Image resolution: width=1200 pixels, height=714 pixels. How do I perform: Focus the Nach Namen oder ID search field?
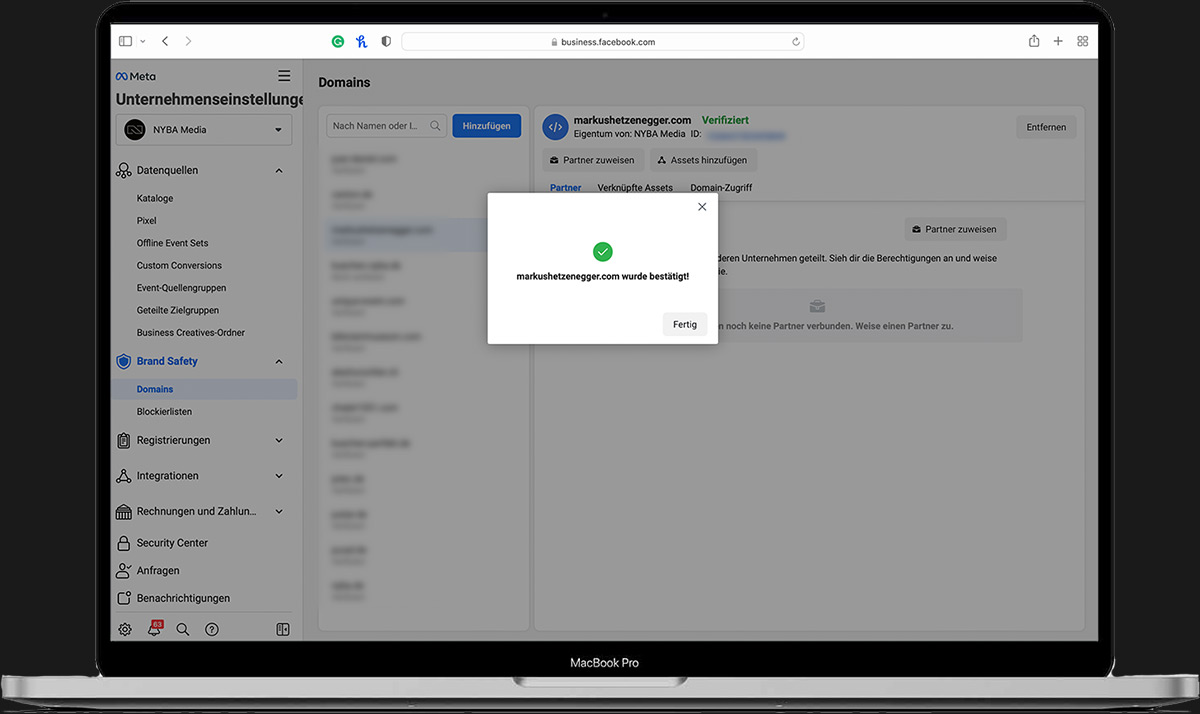[x=387, y=126]
